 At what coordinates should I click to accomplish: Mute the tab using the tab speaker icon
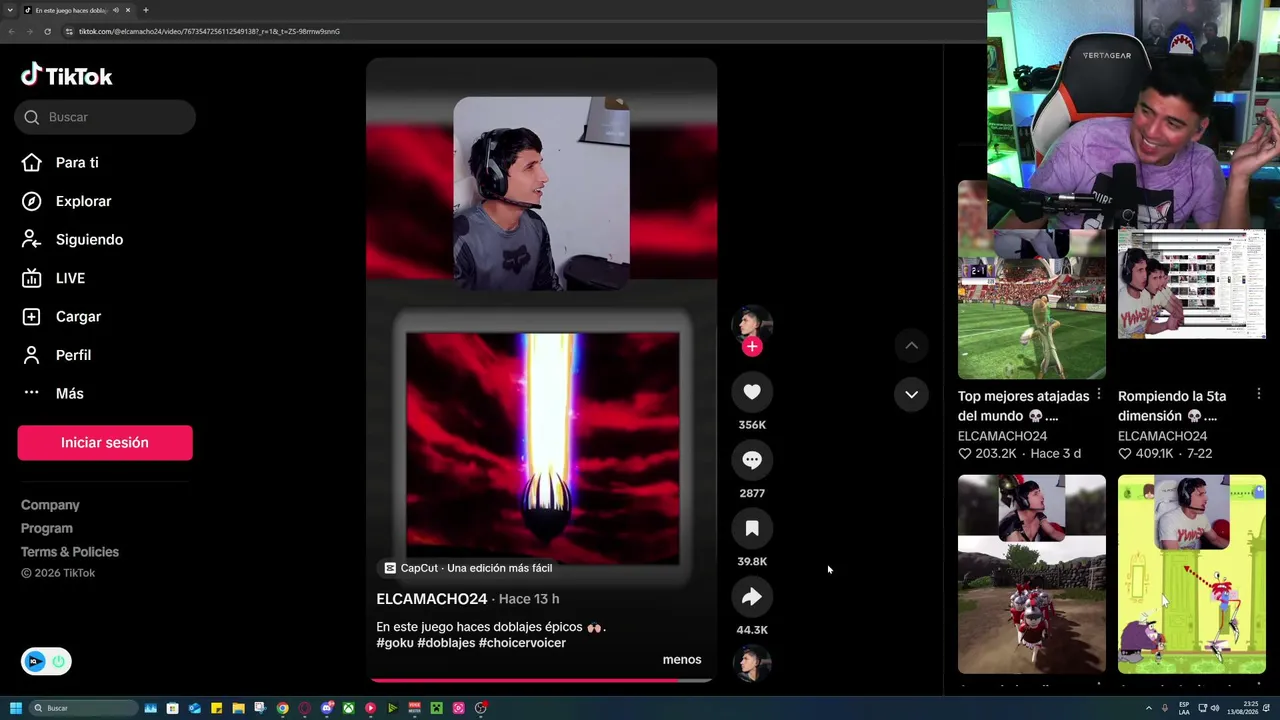[116, 10]
